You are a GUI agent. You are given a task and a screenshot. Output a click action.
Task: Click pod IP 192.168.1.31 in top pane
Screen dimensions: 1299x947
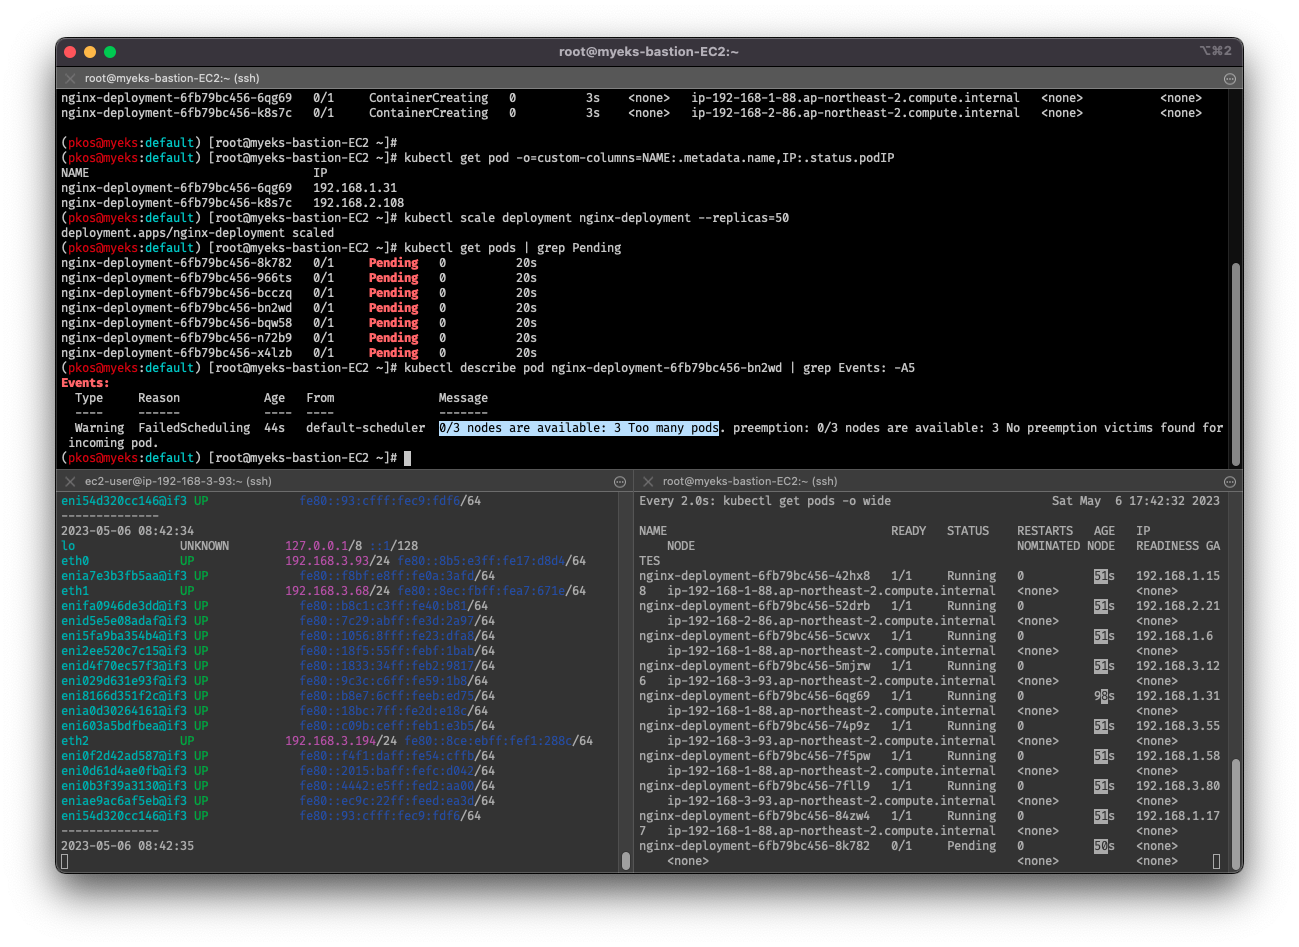click(355, 188)
